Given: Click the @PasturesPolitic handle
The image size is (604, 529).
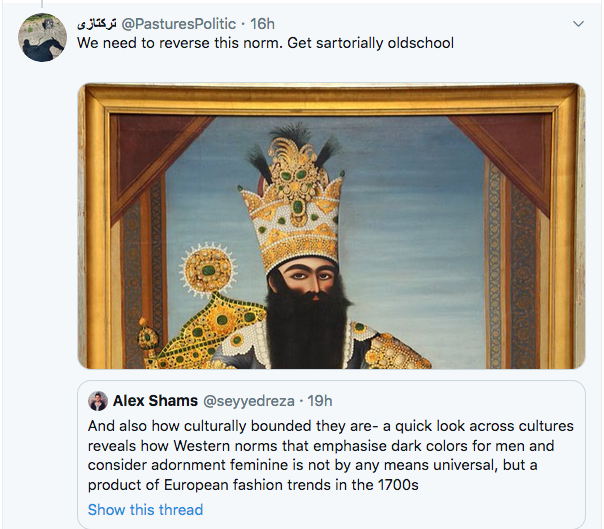Looking at the screenshot, I should pyautogui.click(x=178, y=22).
